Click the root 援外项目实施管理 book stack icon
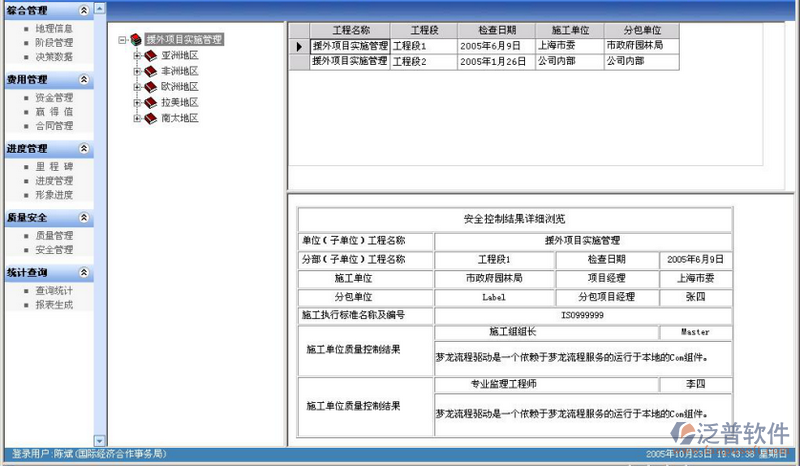The height and width of the screenshot is (466, 800). 136,40
